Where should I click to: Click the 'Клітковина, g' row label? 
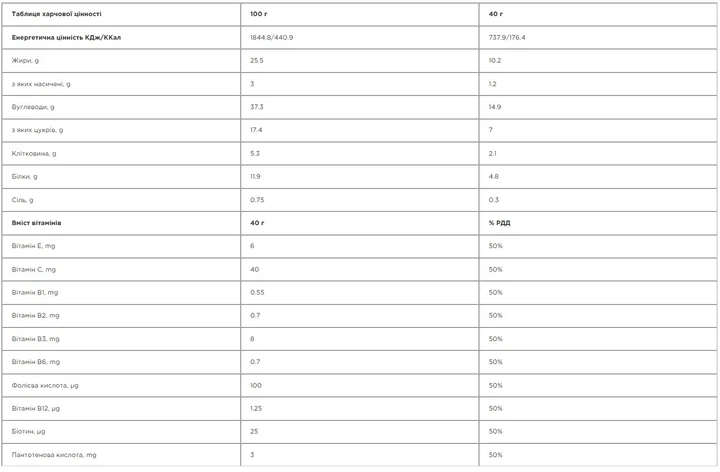pyautogui.click(x=34, y=153)
